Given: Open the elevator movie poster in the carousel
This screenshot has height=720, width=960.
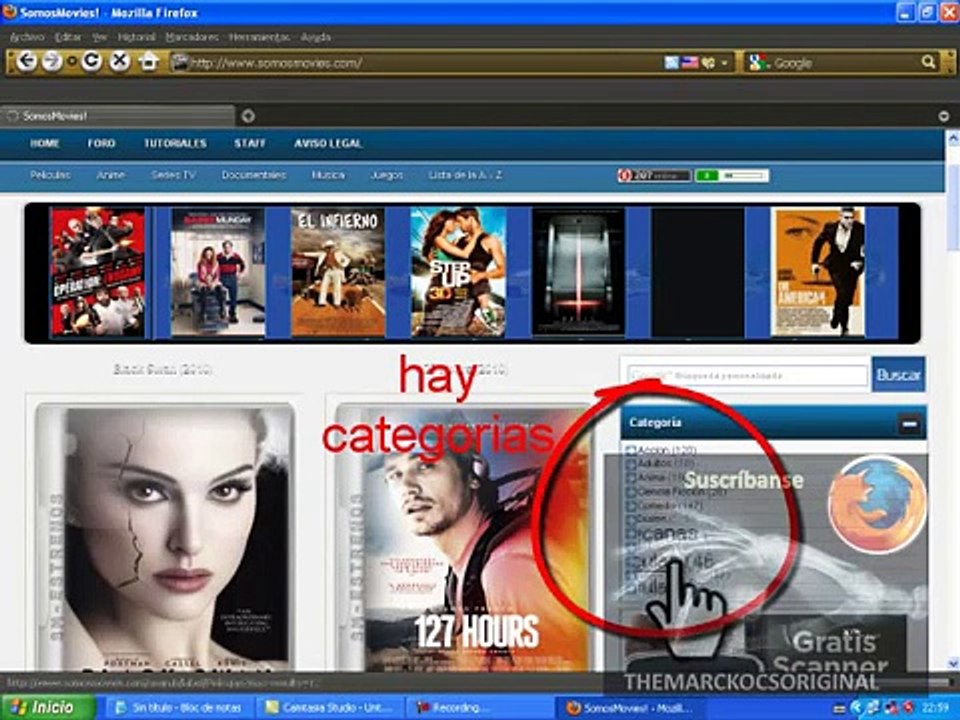Looking at the screenshot, I should click(578, 272).
